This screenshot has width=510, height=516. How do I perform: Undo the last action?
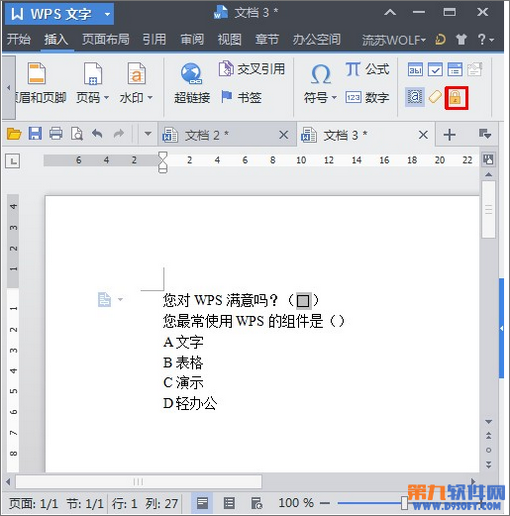[x=97, y=134]
